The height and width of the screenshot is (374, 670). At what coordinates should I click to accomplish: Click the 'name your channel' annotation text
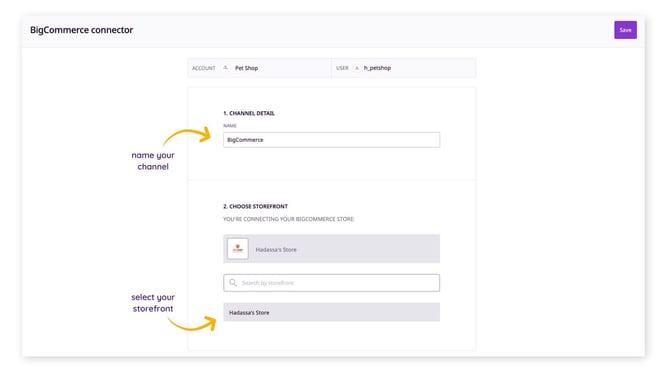[x=153, y=161]
